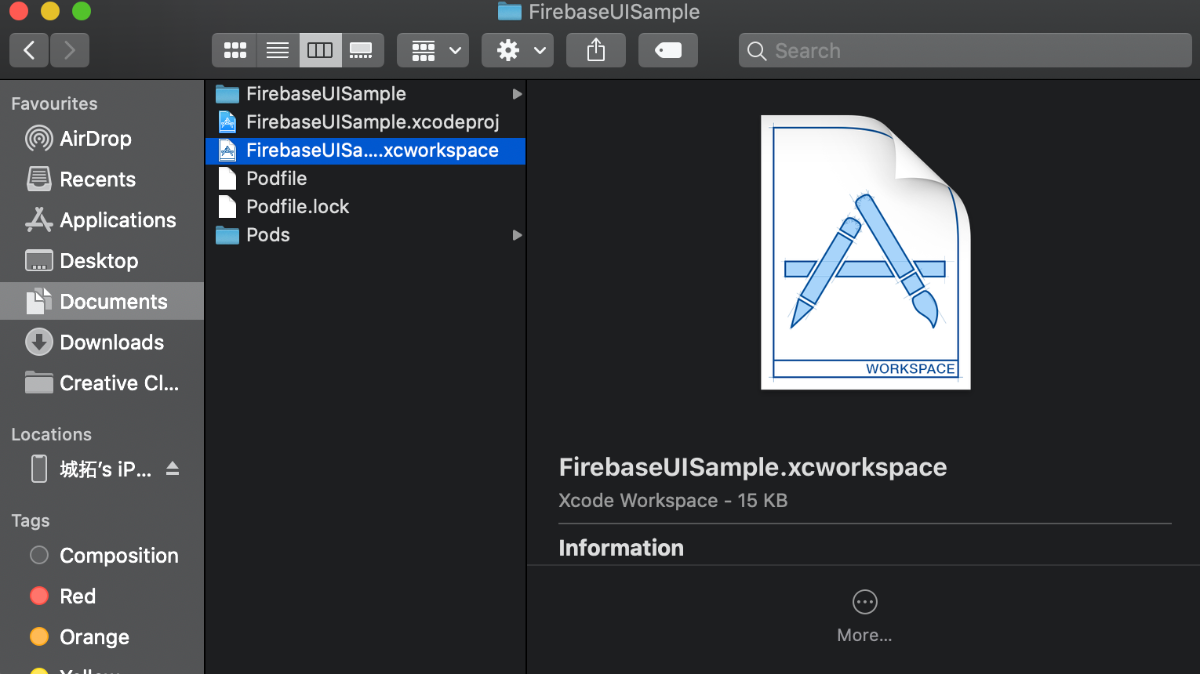Select the Red tag
Image resolution: width=1200 pixels, height=674 pixels.
[x=102, y=596]
